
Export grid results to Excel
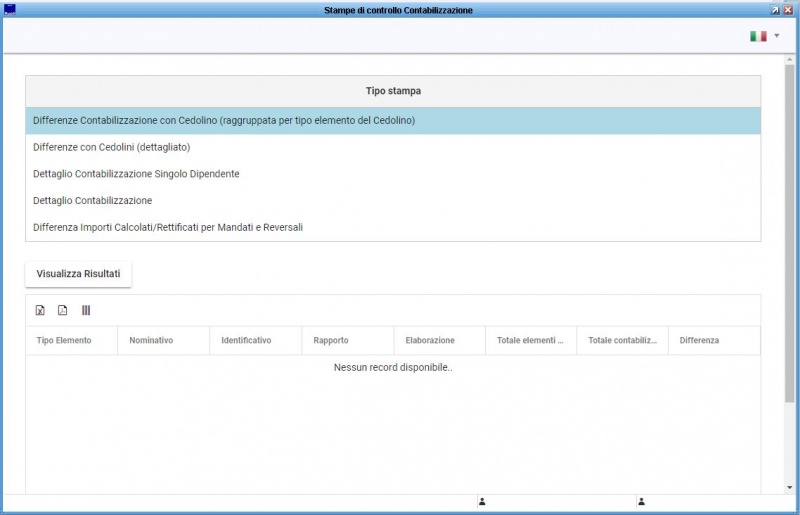[40, 310]
